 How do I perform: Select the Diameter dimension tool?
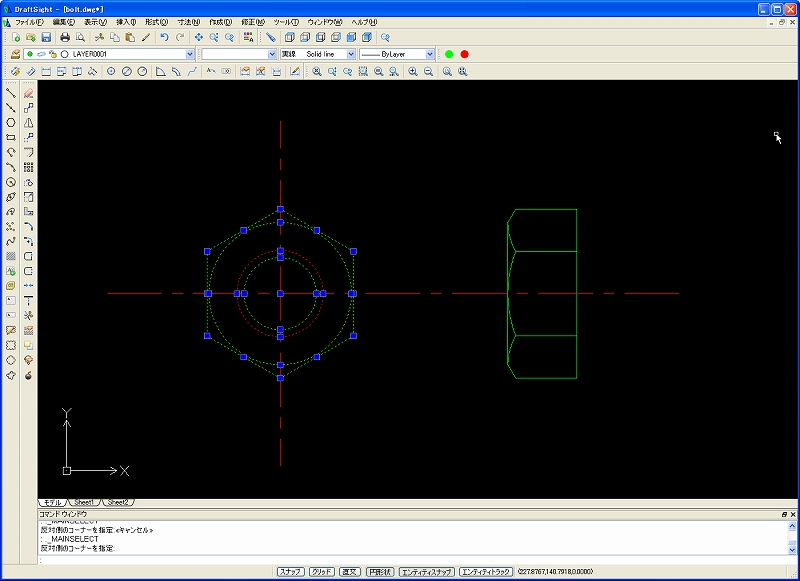click(x=127, y=71)
